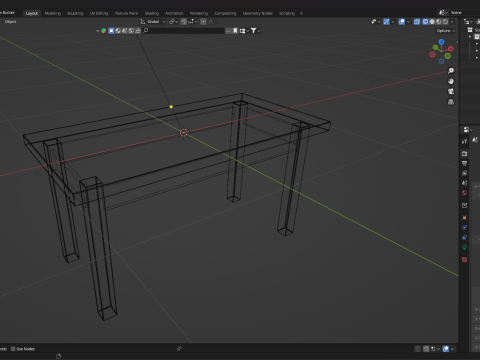This screenshot has width=480, height=360.
Task: Click the blue Z axis gizmo handle
Action: pos(441,42)
